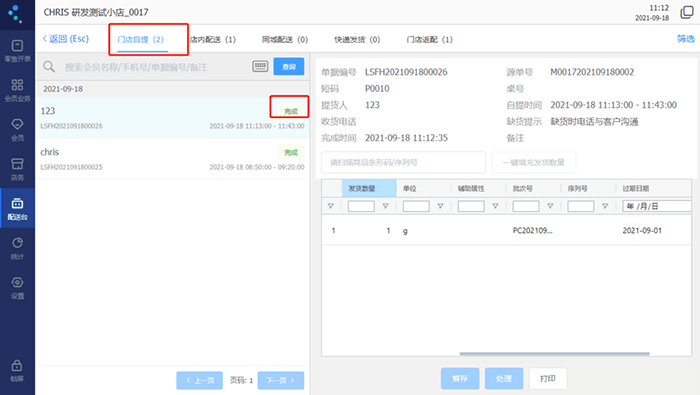Click the 一键填充发货数量 button

(533, 162)
